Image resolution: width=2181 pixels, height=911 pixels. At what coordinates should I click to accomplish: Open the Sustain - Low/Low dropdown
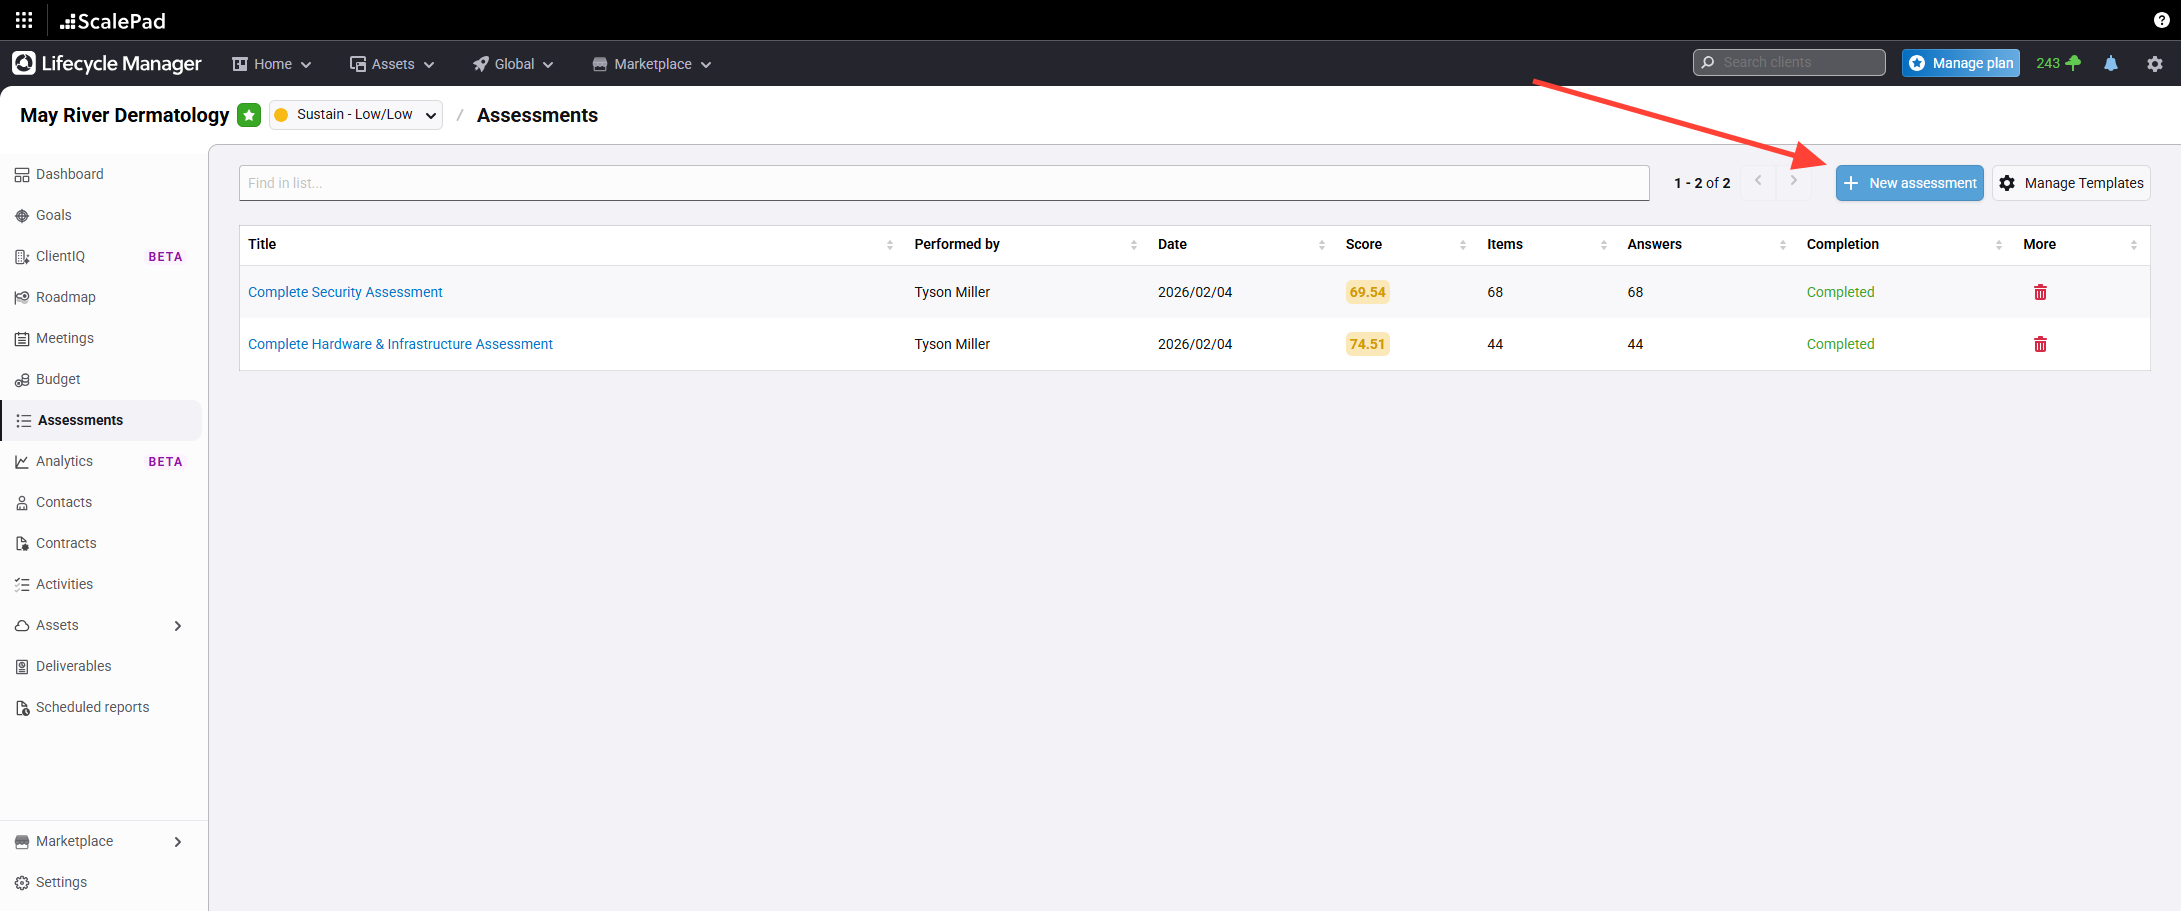coord(356,115)
